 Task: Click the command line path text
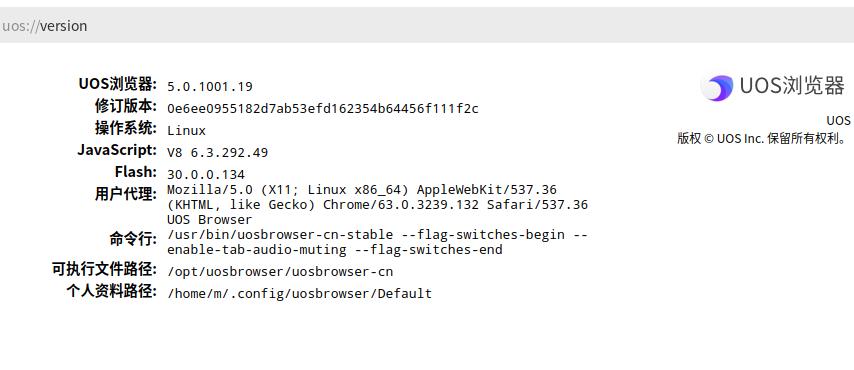[377, 242]
